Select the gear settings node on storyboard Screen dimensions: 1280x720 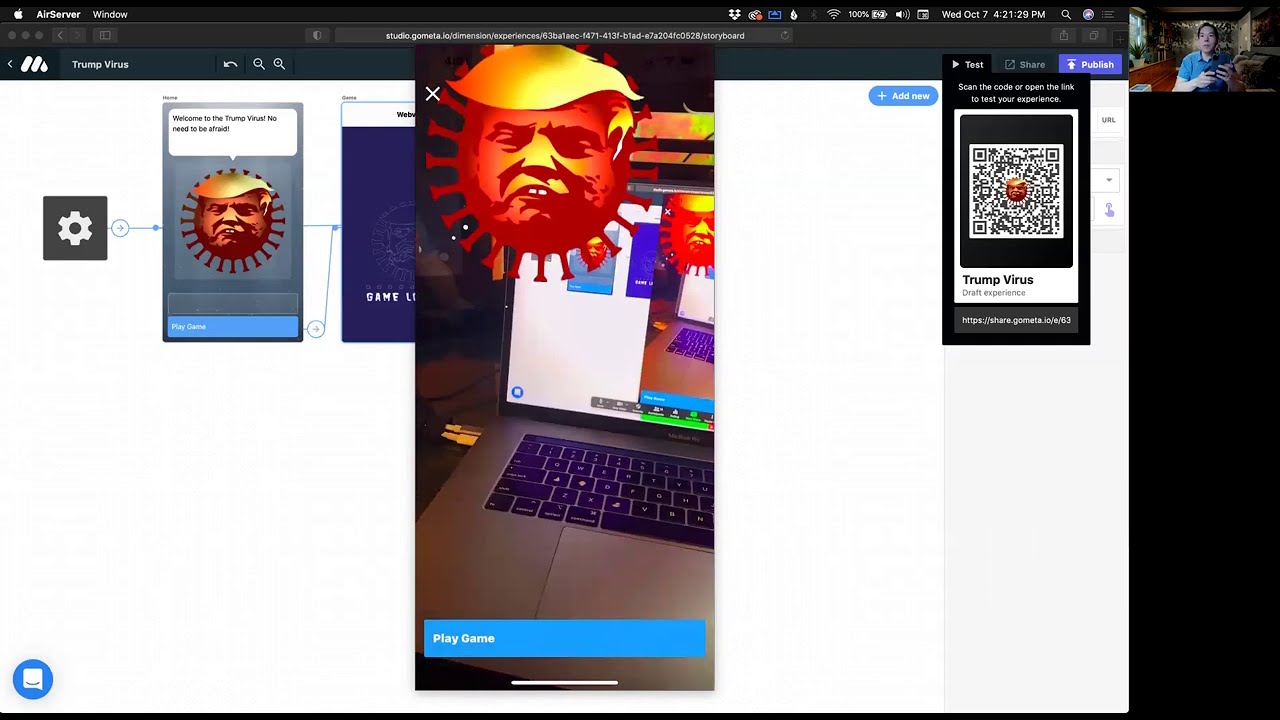(75, 228)
